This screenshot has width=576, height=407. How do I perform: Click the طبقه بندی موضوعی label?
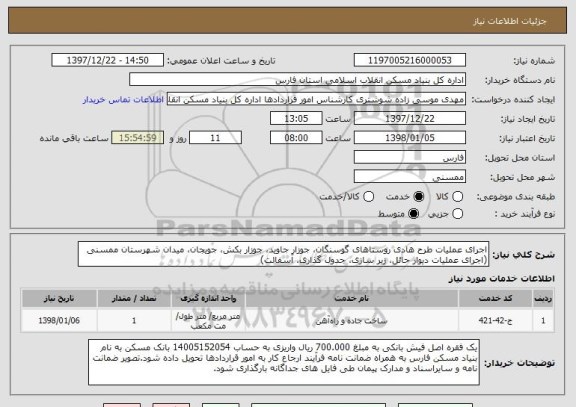tap(516, 197)
